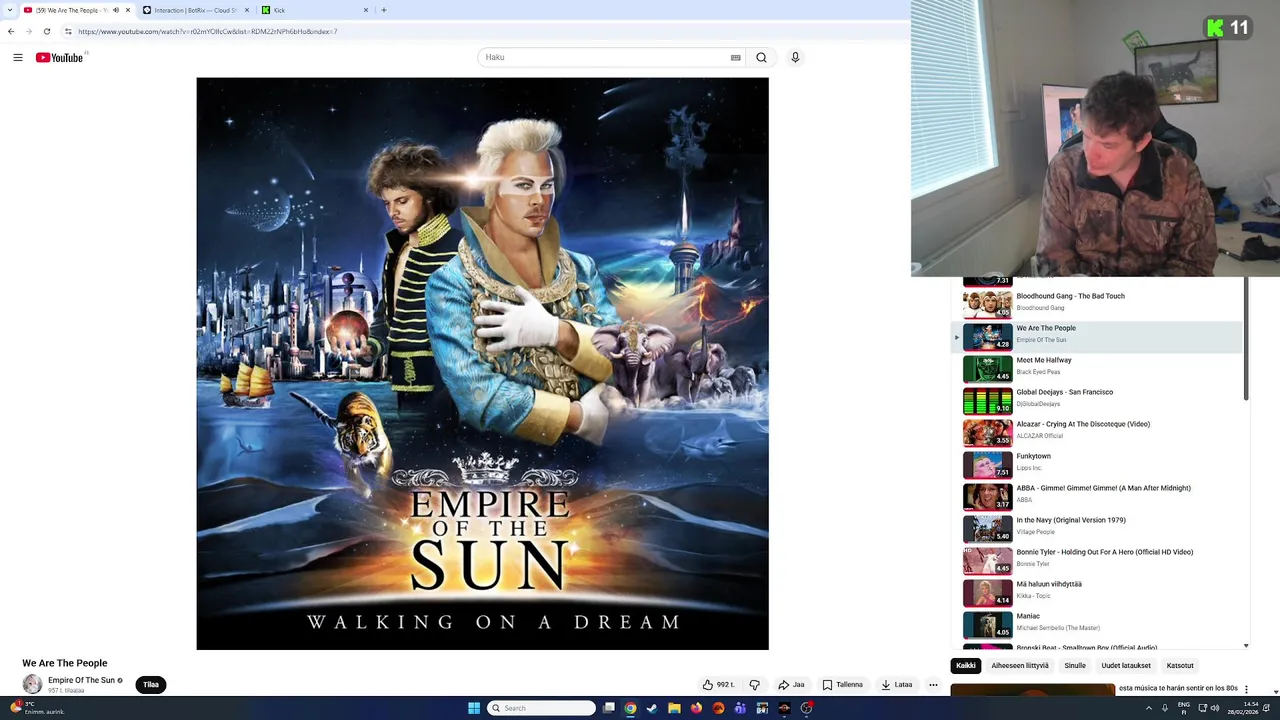
Task: Open the weather widget on taskbar
Action: (x=38, y=708)
